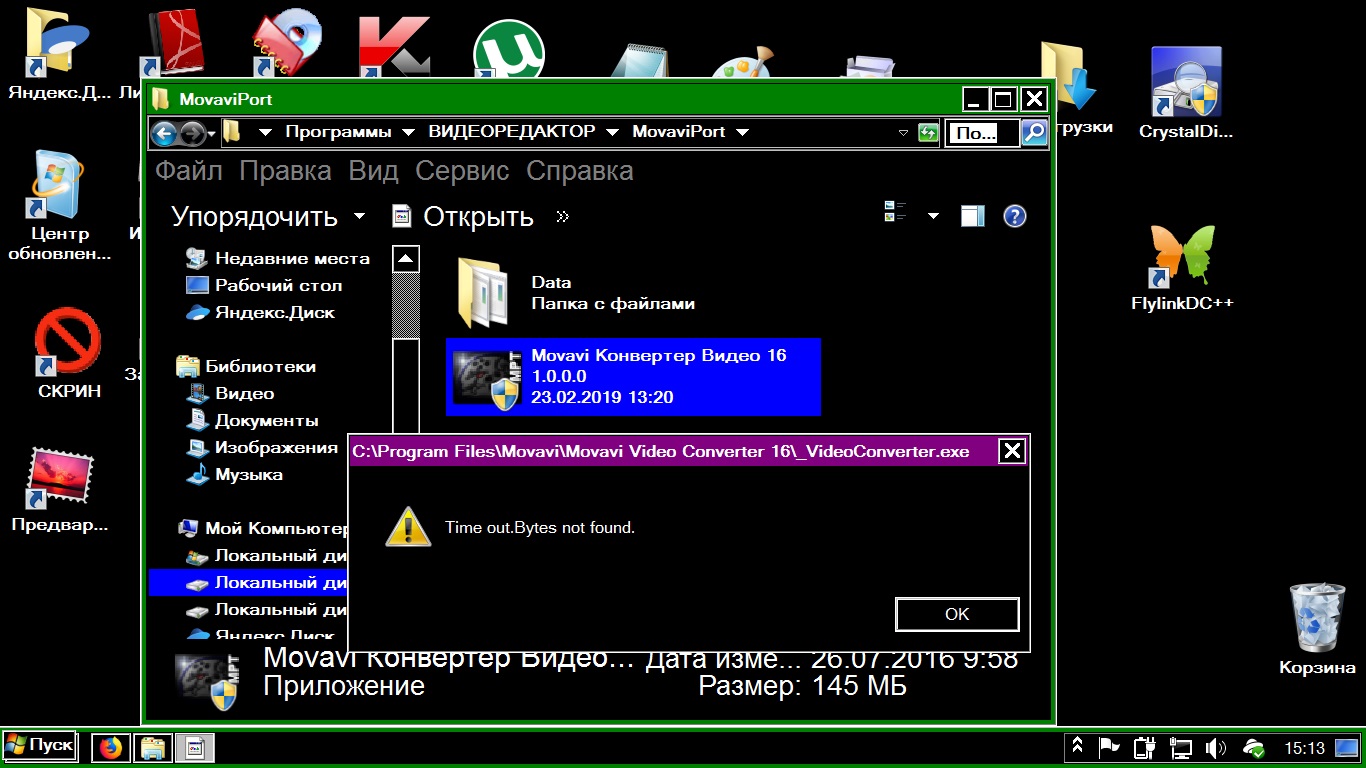Open the Вид menu
1366x768 pixels.
(x=373, y=171)
